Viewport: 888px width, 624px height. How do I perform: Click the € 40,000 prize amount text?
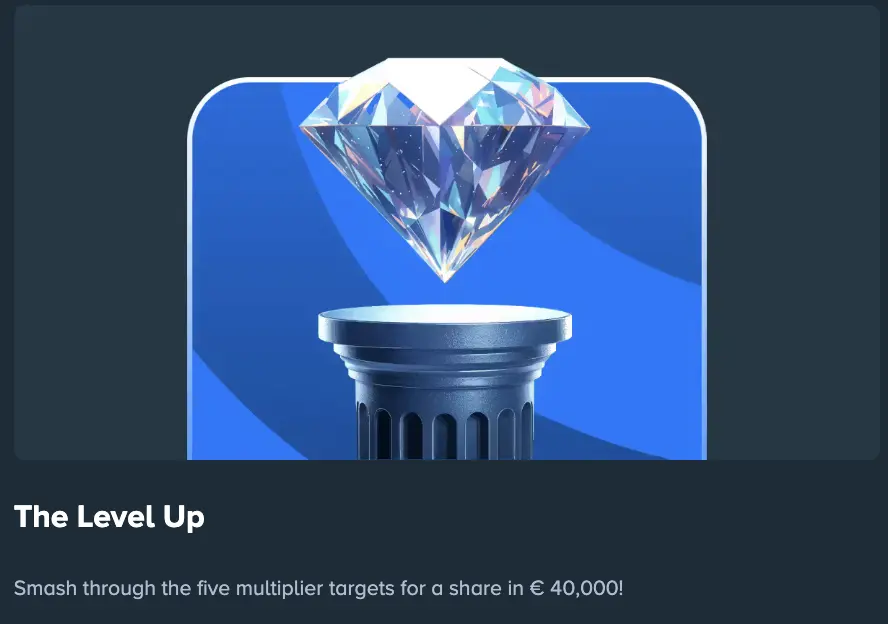[x=576, y=588]
